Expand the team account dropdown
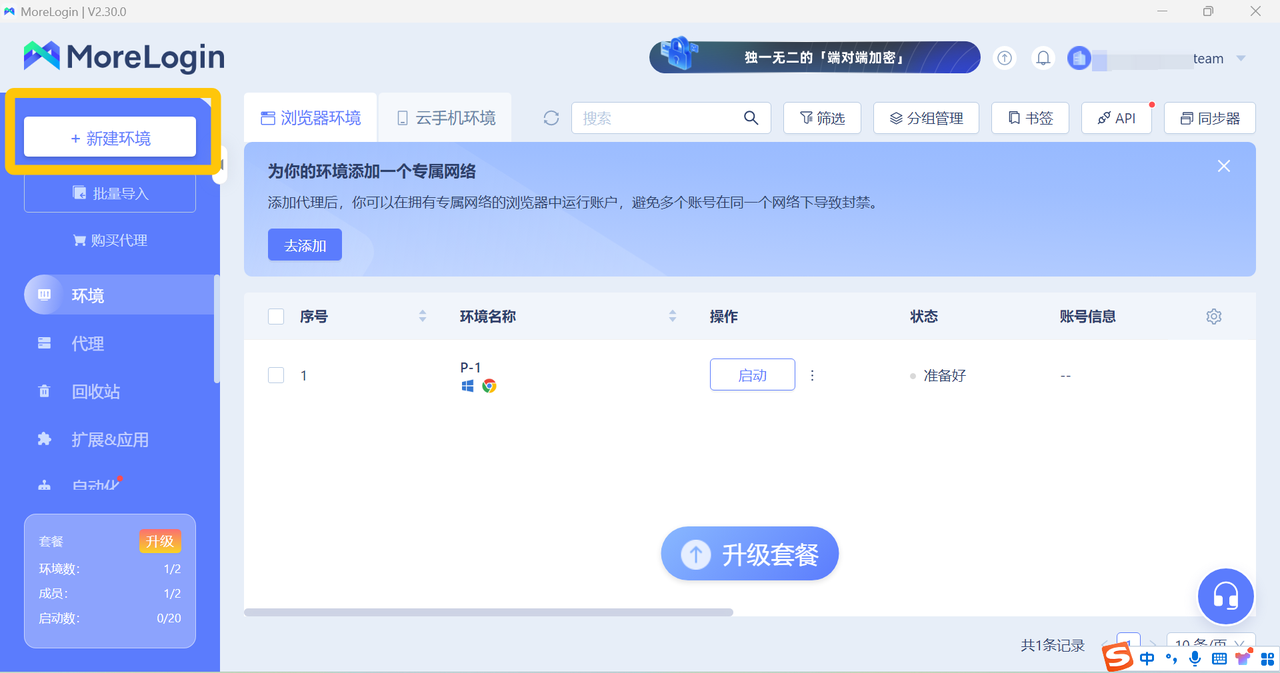Screen dimensions: 1280x673 tap(1241, 58)
